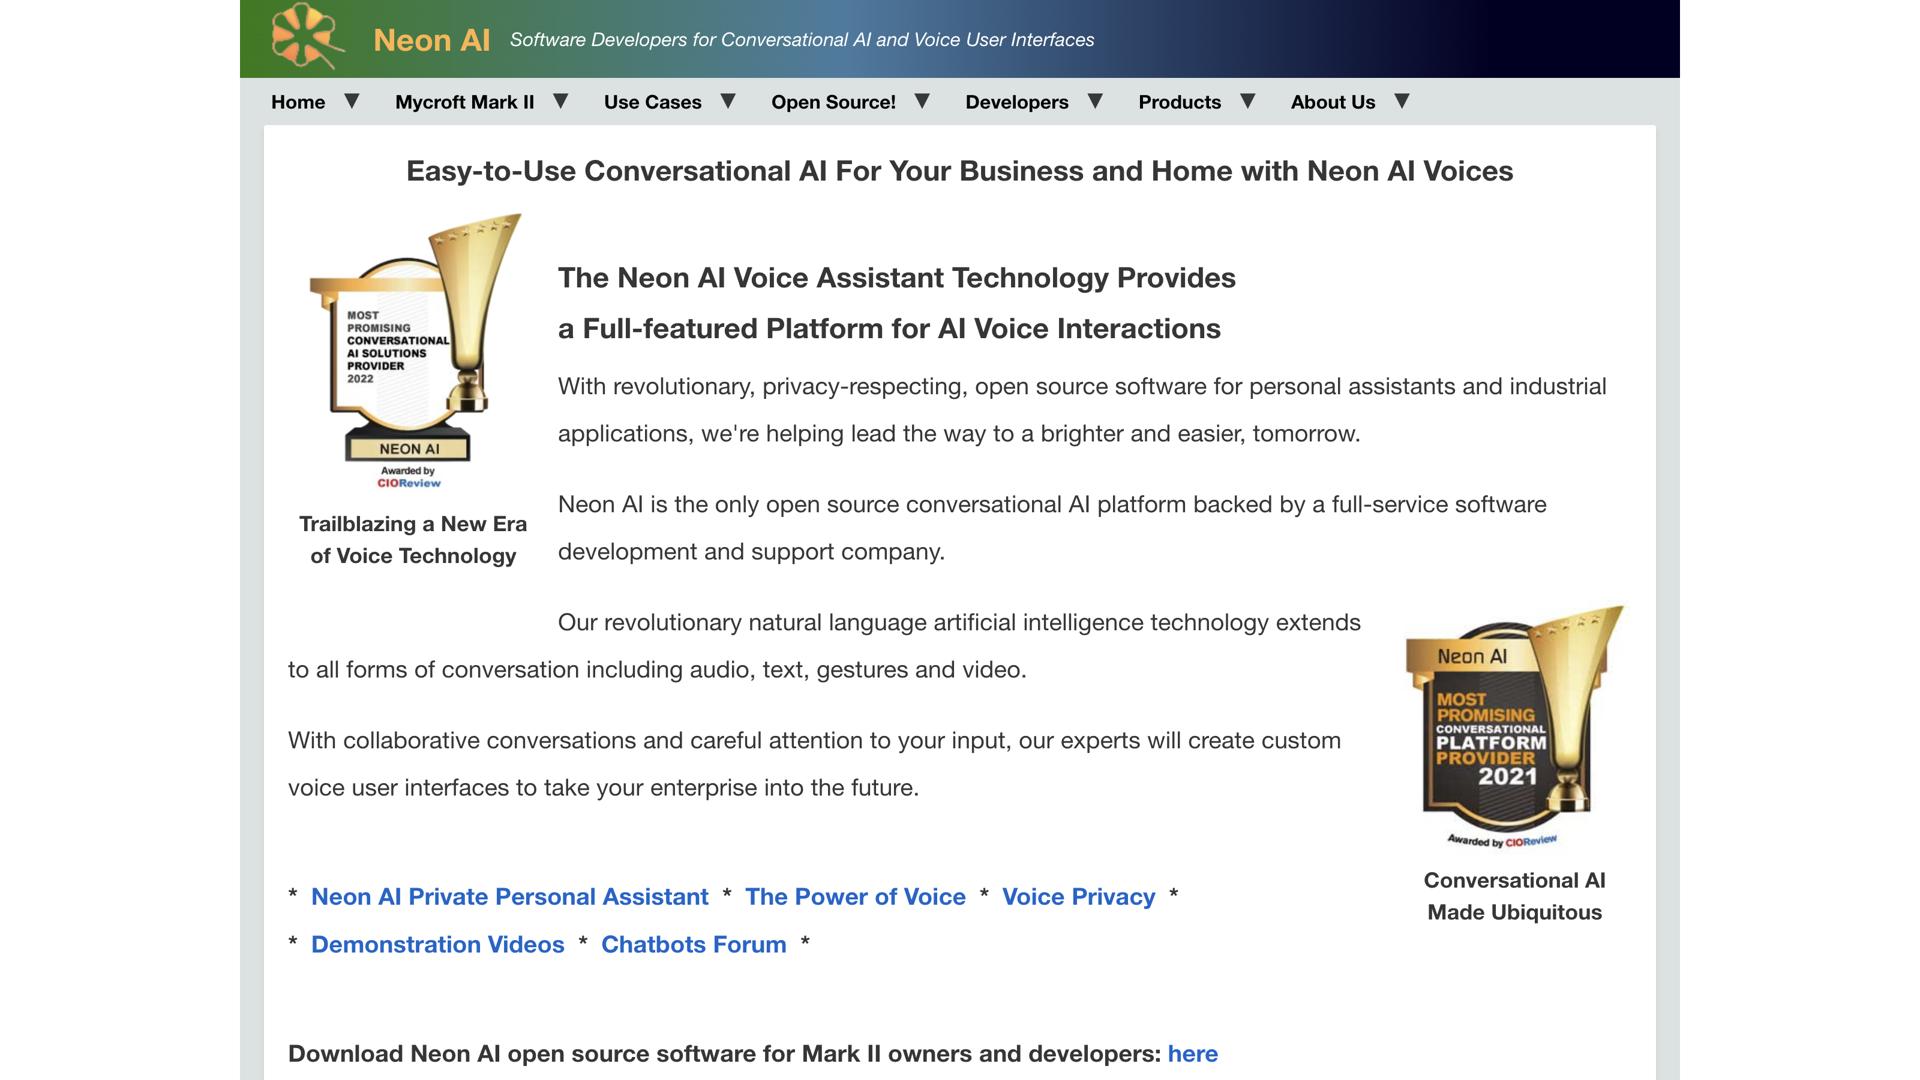Viewport: 1920px width, 1080px height.
Task: Click the 'here' download link
Action: tap(1192, 1054)
